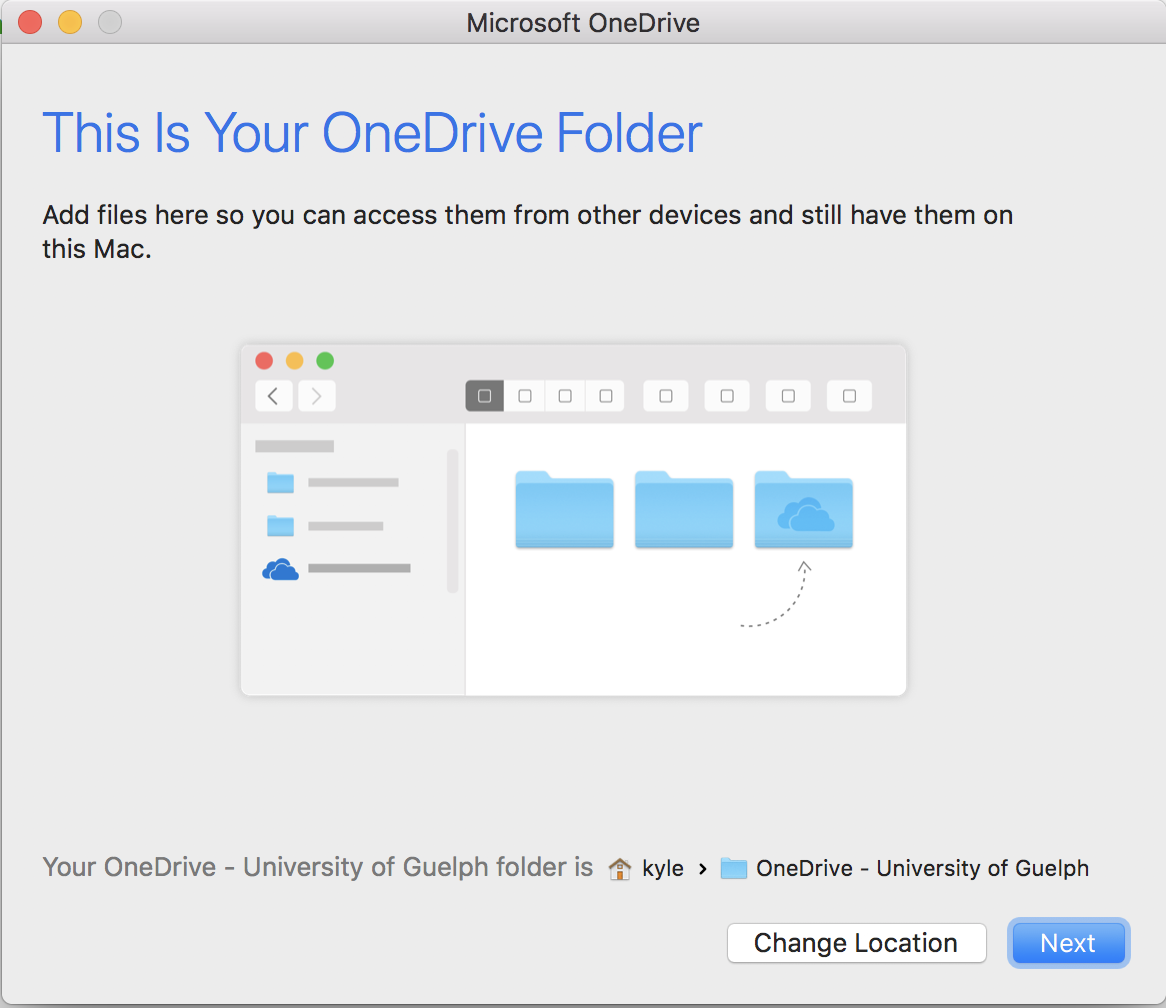Toggle the second view option in the illustration toolbar
Image resolution: width=1166 pixels, height=1008 pixels.
tap(524, 396)
